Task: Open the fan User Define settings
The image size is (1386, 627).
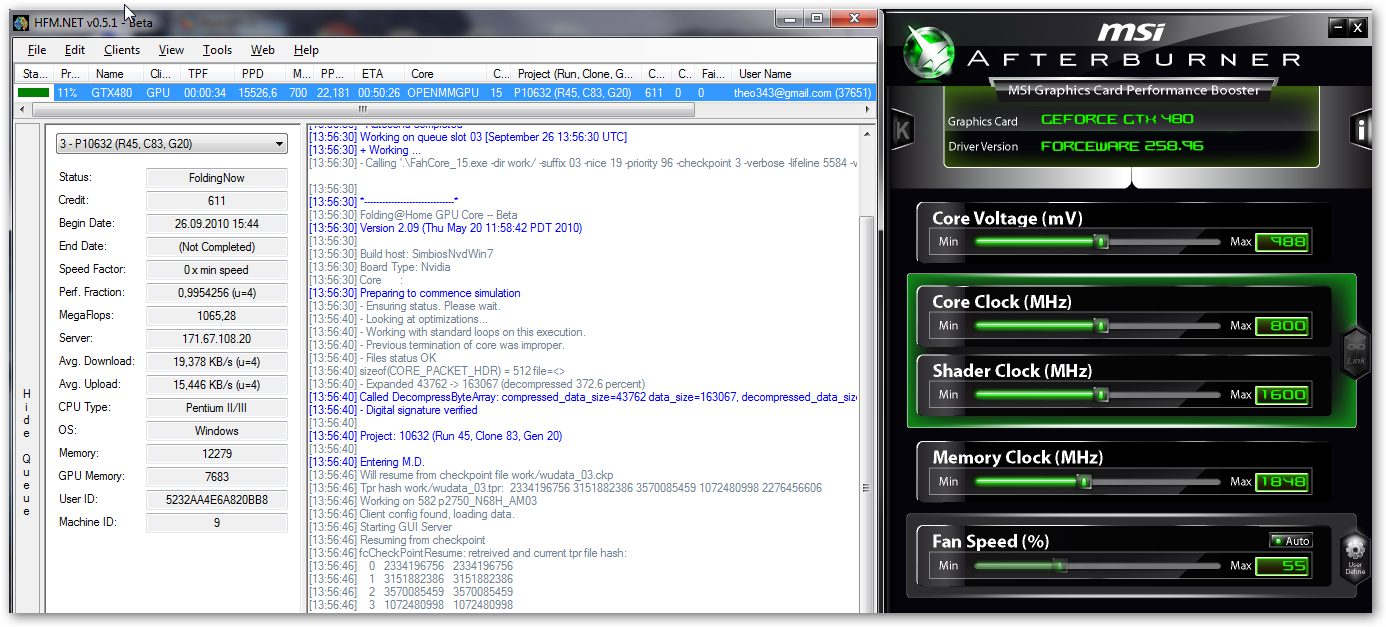Action: click(1354, 555)
